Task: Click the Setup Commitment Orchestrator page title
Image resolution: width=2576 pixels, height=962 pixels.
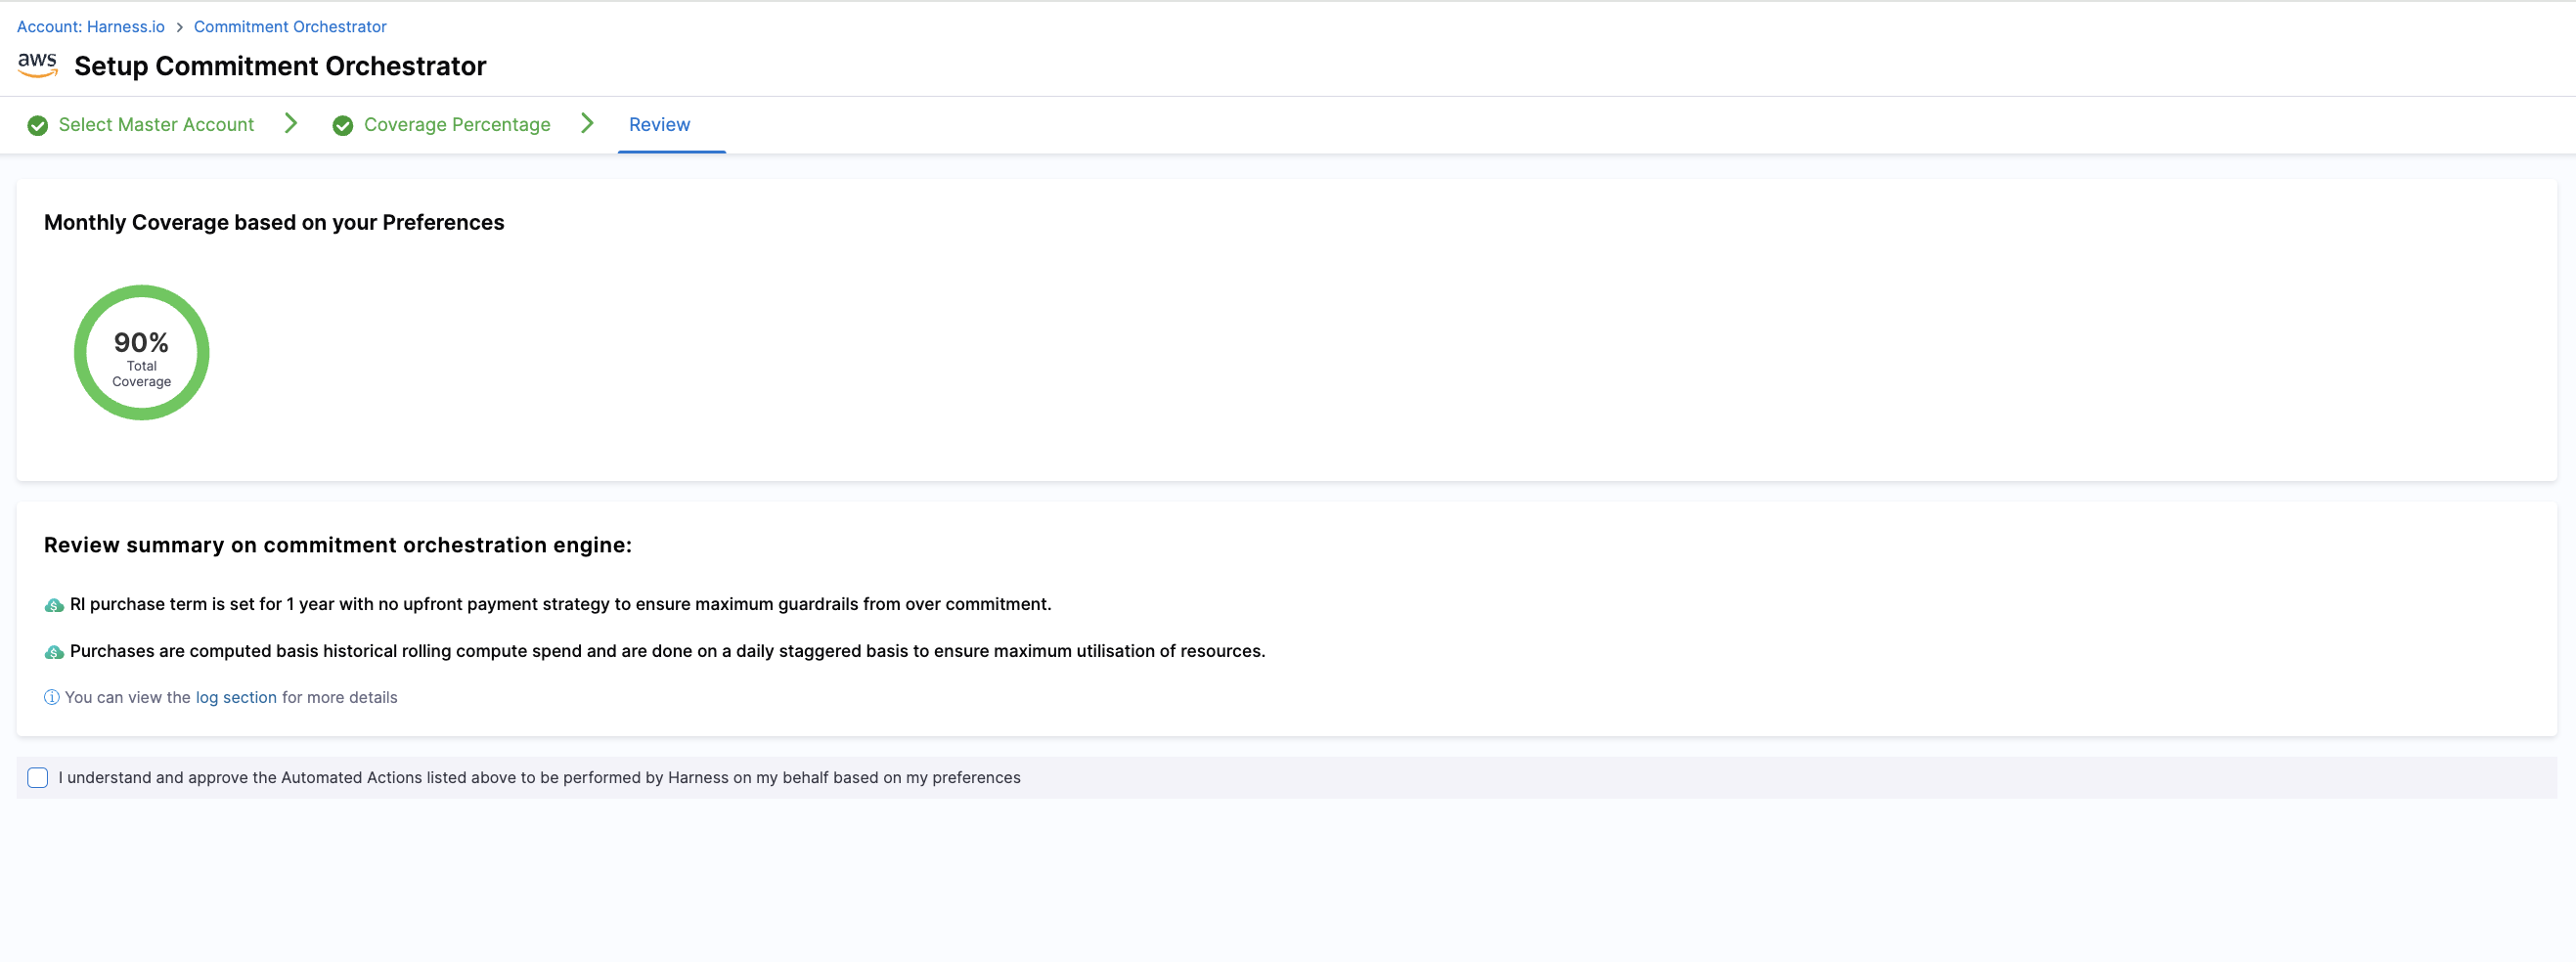Action: pos(280,66)
